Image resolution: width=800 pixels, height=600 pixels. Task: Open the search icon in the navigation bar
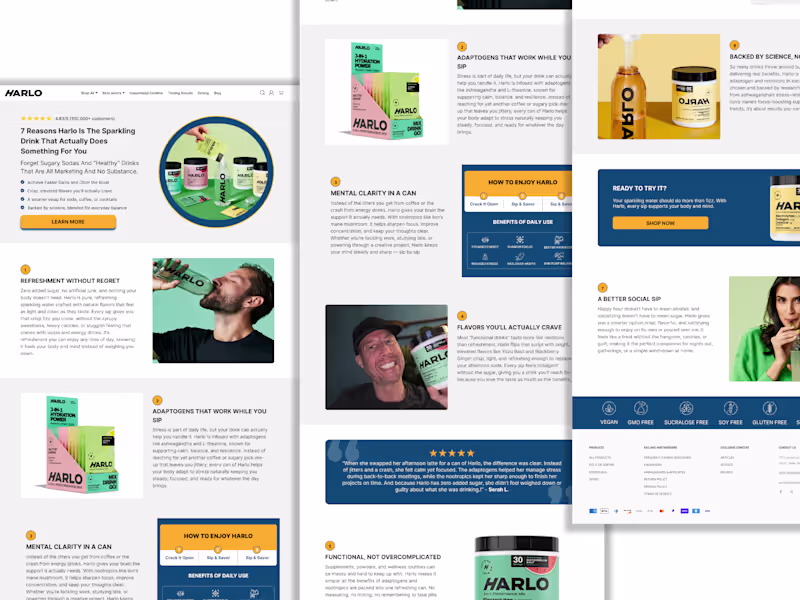262,93
